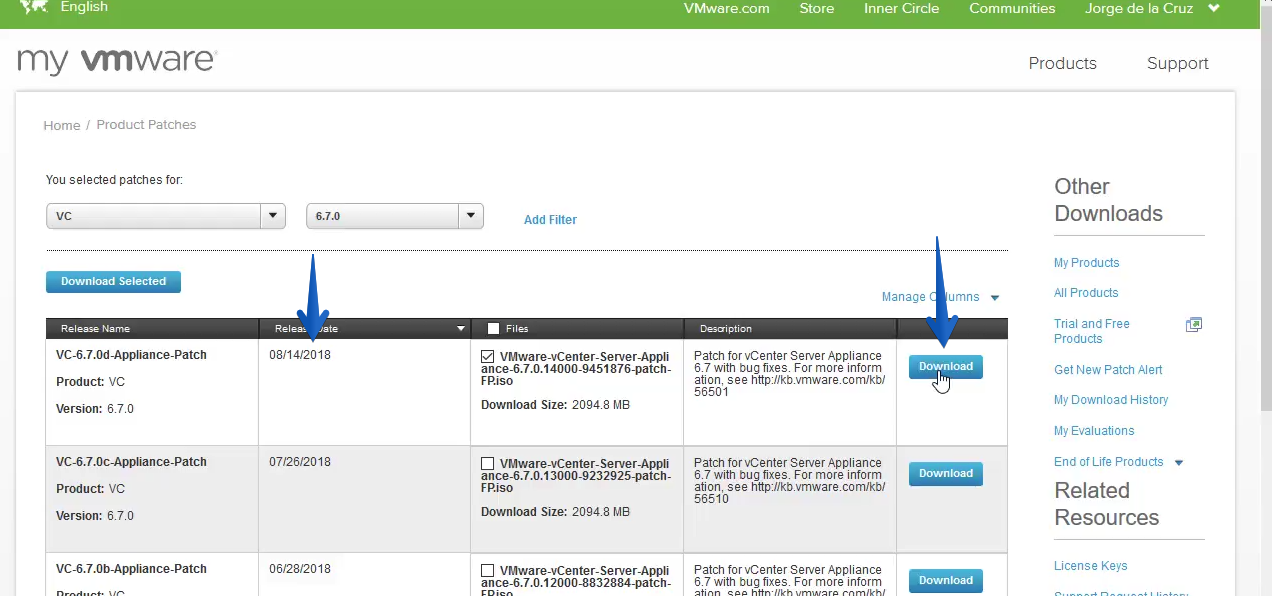Open the Products menu
The height and width of the screenshot is (596, 1272).
click(1062, 63)
